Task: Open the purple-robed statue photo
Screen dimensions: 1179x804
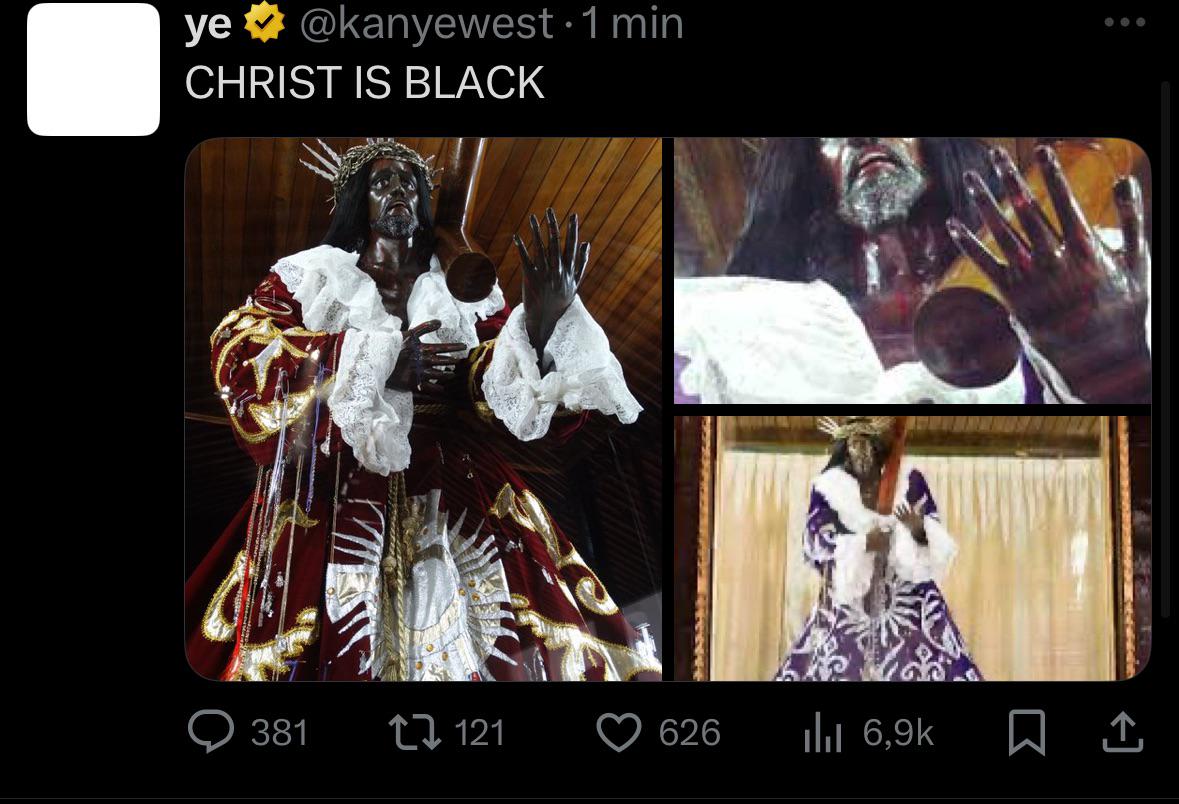Action: [x=913, y=548]
